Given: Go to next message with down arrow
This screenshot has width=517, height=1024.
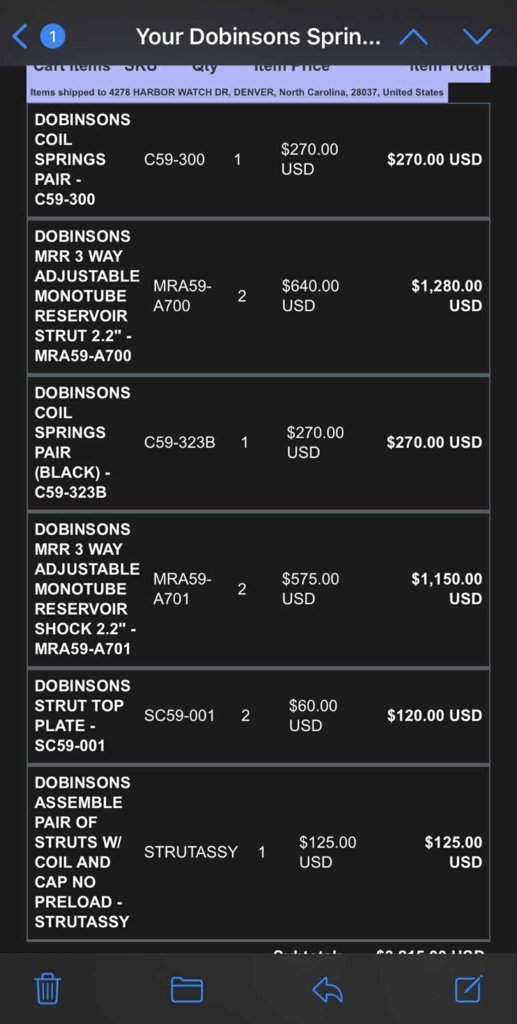Looking at the screenshot, I should click(477, 37).
